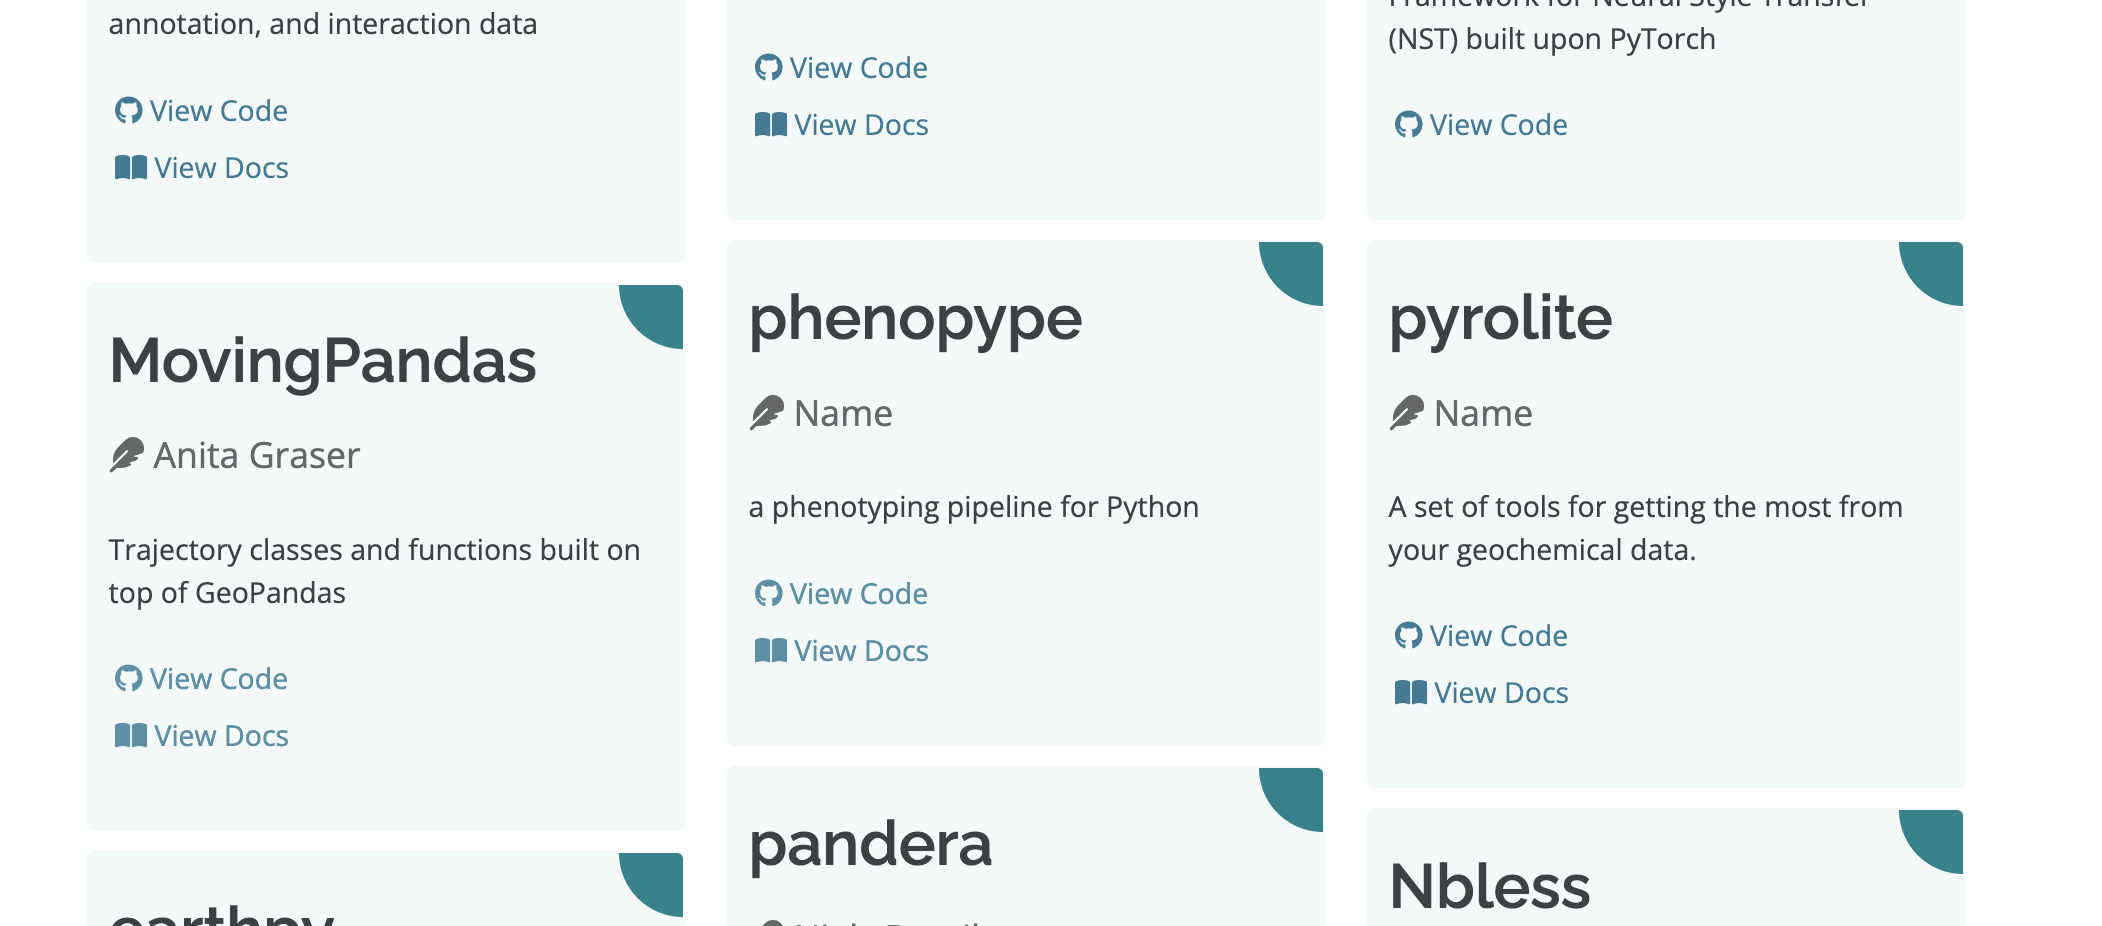Viewport: 2102px width, 926px height.
Task: Click feather icon in pyrolite card
Action: click(x=1407, y=413)
